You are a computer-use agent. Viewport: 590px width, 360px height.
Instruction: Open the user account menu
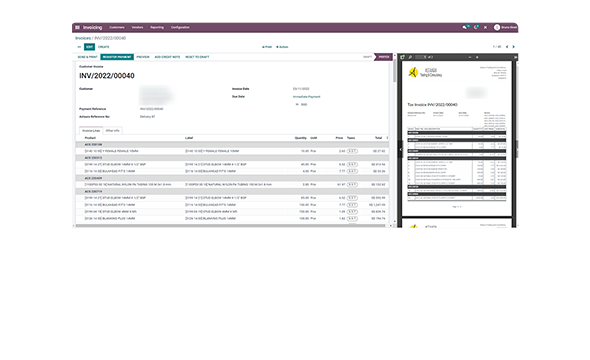pos(506,27)
